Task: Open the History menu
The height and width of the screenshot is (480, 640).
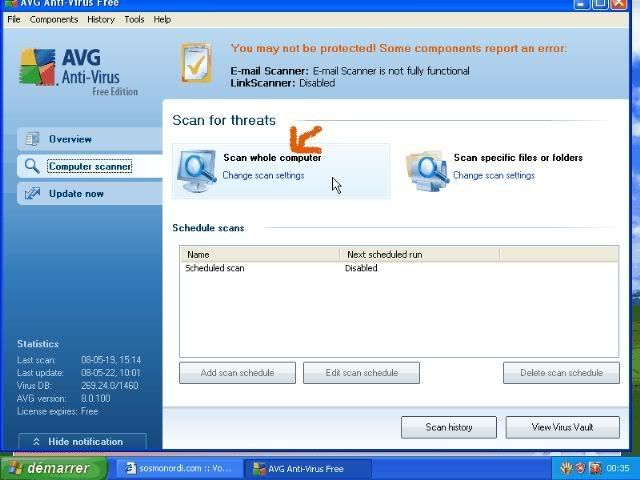Action: [101, 20]
